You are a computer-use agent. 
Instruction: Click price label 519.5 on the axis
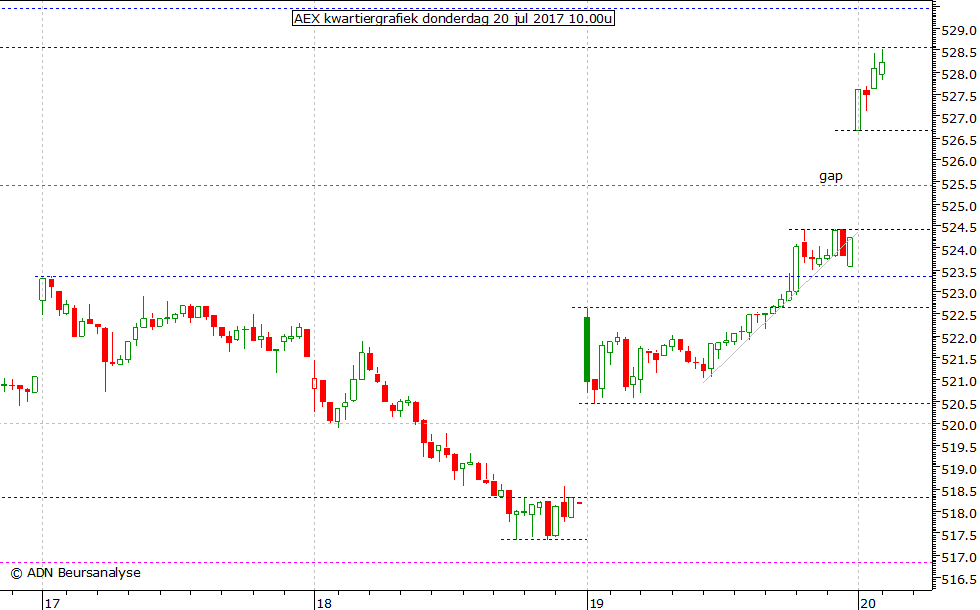tap(959, 448)
